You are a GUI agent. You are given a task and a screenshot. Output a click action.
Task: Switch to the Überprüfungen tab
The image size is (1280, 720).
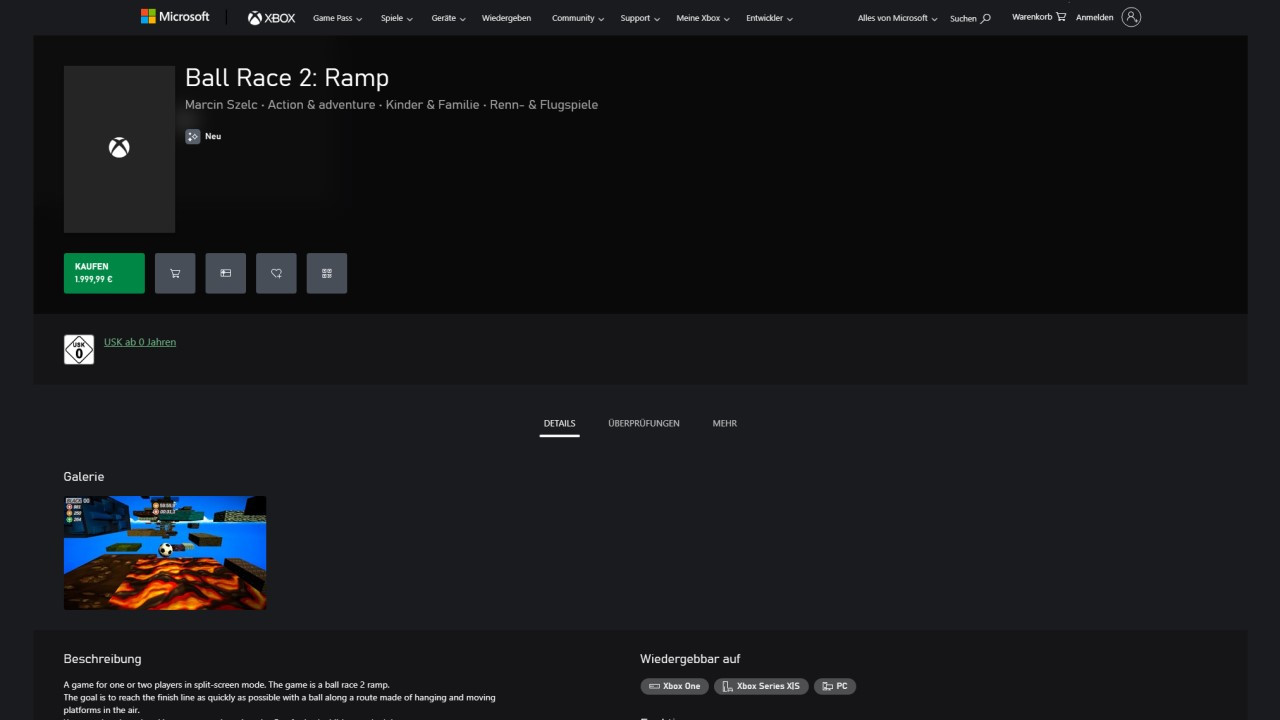[643, 423]
